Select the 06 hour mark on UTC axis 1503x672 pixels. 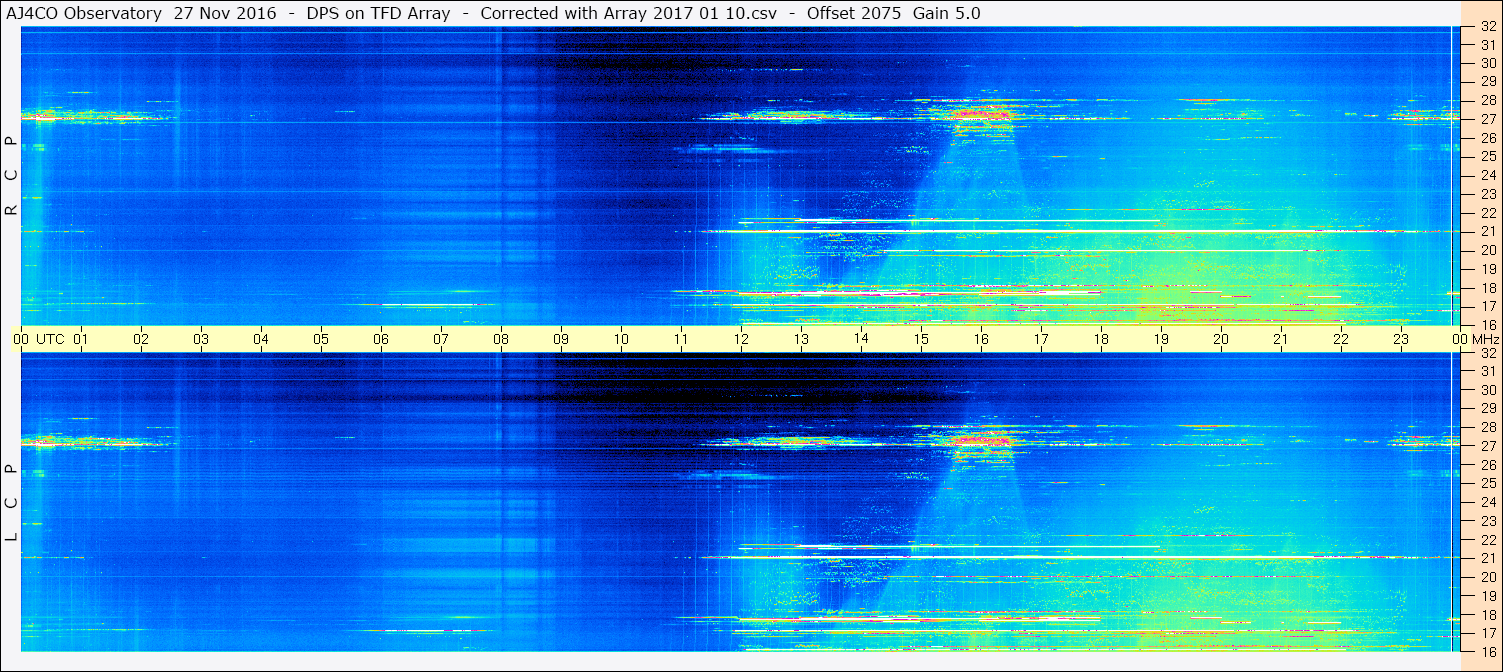click(x=381, y=339)
